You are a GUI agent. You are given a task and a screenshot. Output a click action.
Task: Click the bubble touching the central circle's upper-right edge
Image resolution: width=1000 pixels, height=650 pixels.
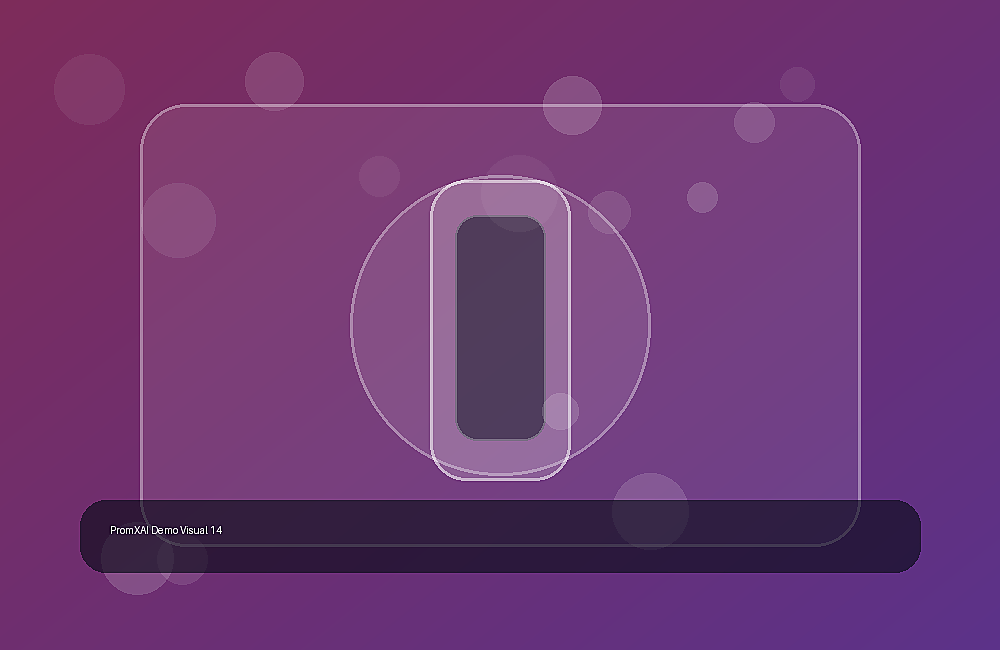(x=609, y=212)
